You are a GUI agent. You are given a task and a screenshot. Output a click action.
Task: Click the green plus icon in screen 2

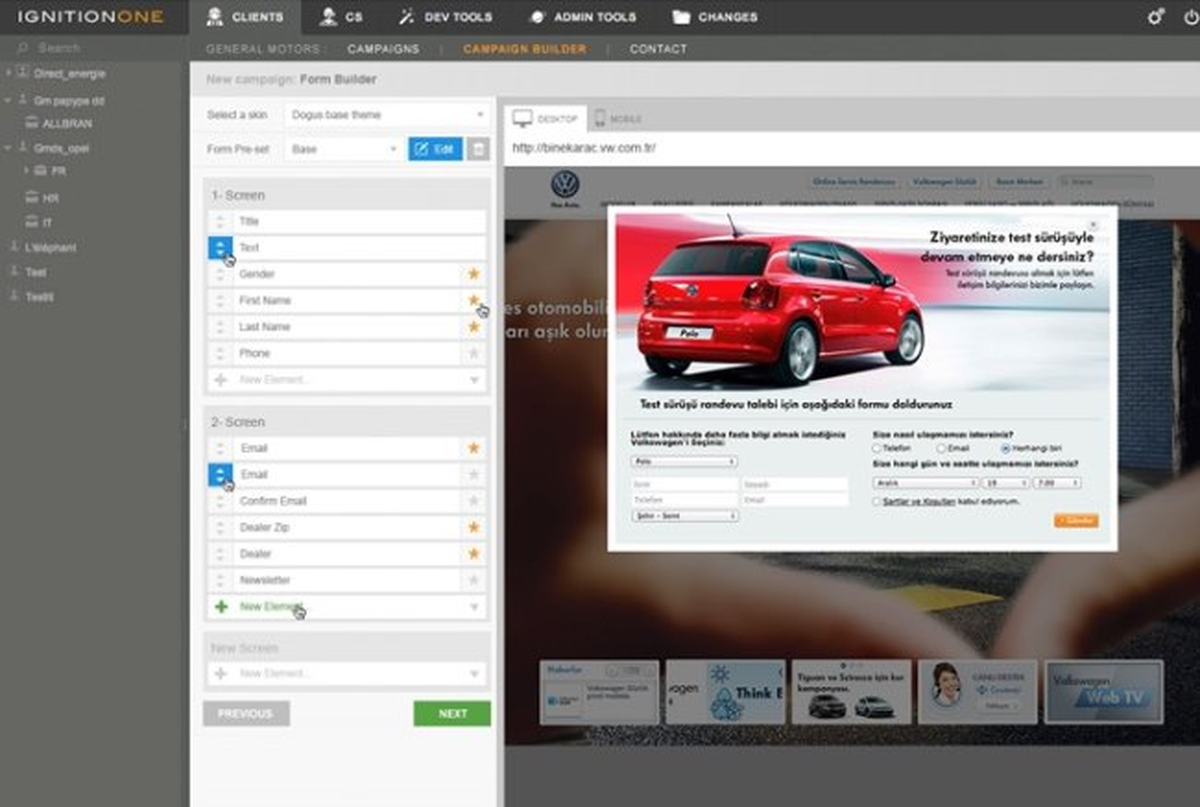tap(220, 607)
